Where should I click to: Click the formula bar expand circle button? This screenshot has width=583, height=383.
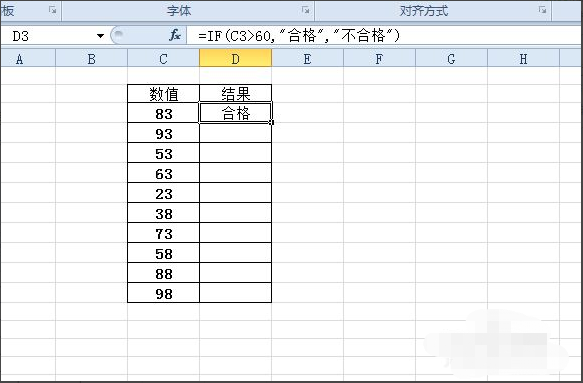point(118,35)
